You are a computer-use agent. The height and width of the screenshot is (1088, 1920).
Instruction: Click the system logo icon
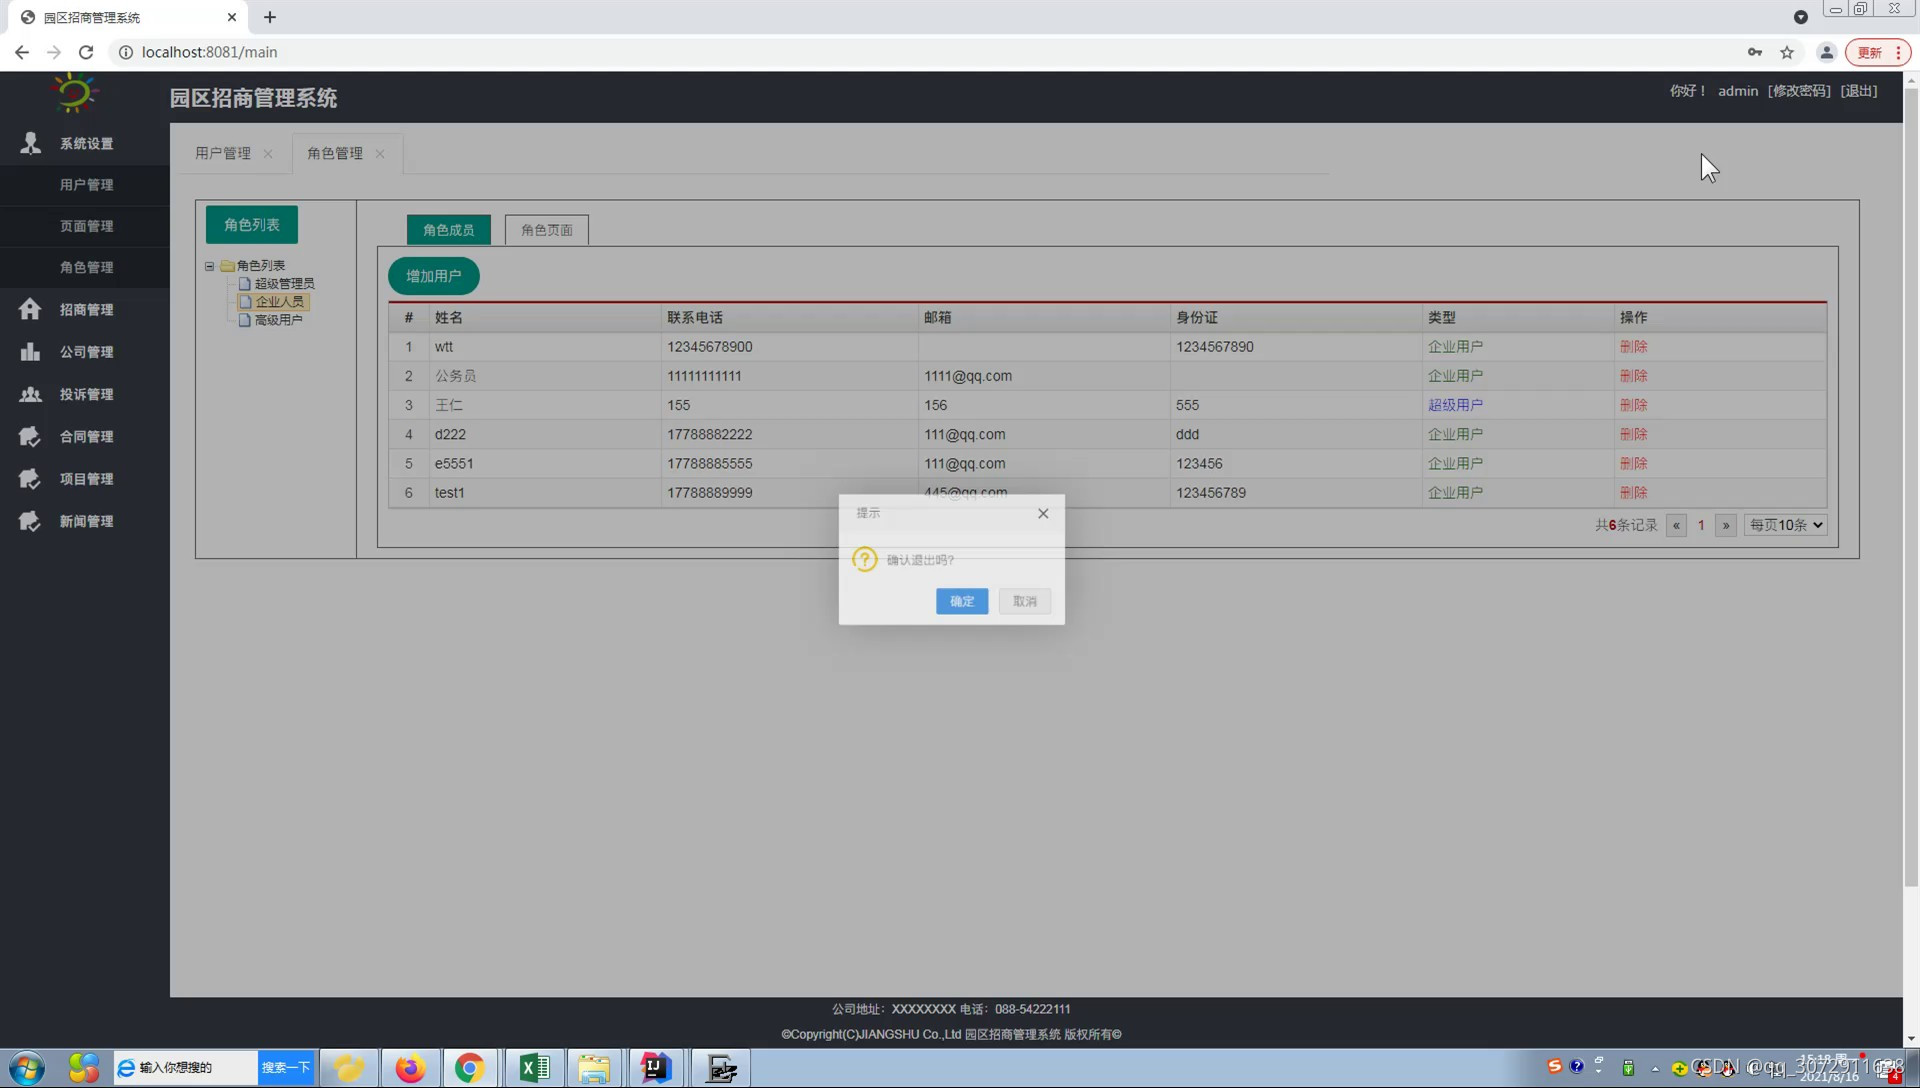tap(74, 93)
